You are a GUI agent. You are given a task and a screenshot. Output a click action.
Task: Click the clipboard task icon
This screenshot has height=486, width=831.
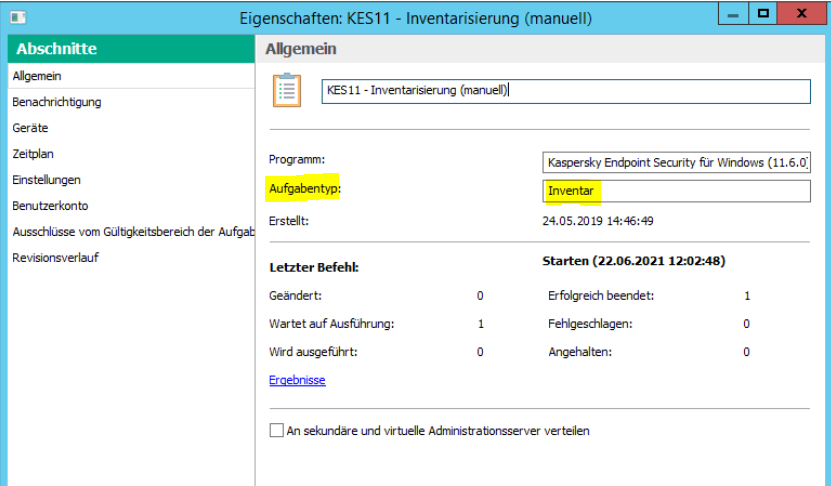tap(287, 90)
